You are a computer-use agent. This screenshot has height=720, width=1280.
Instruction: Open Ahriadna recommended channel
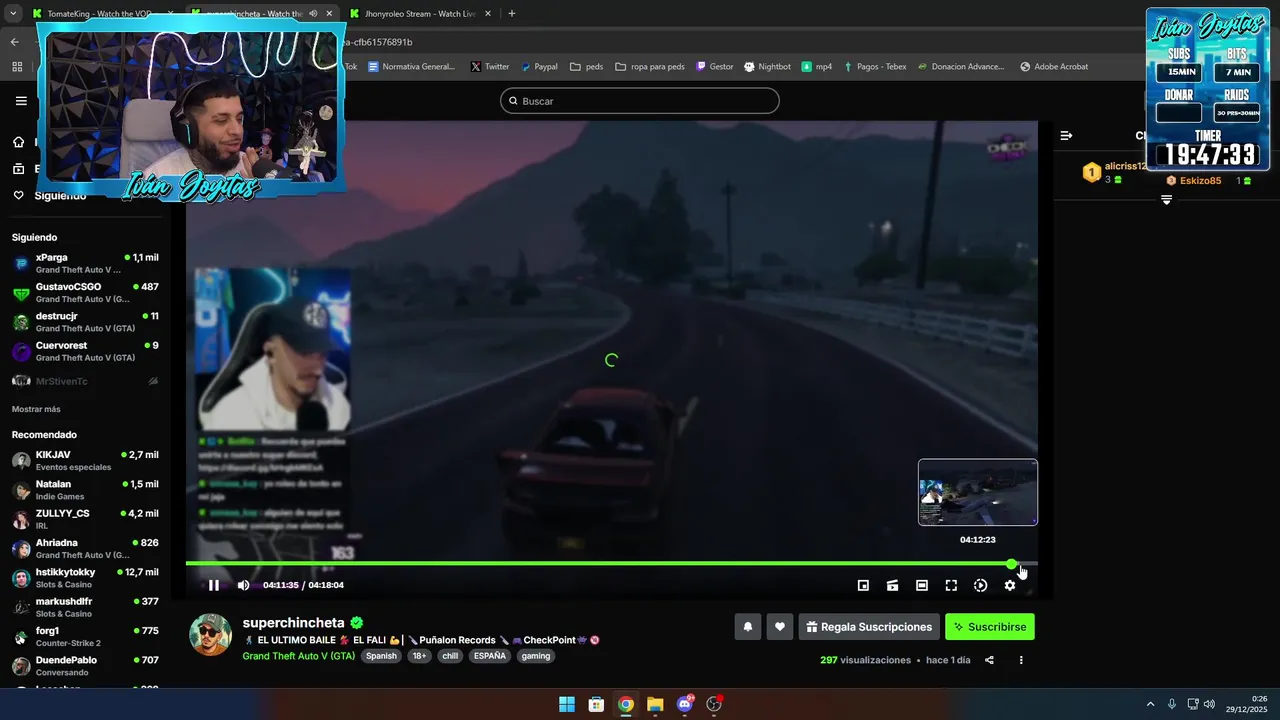(x=85, y=548)
